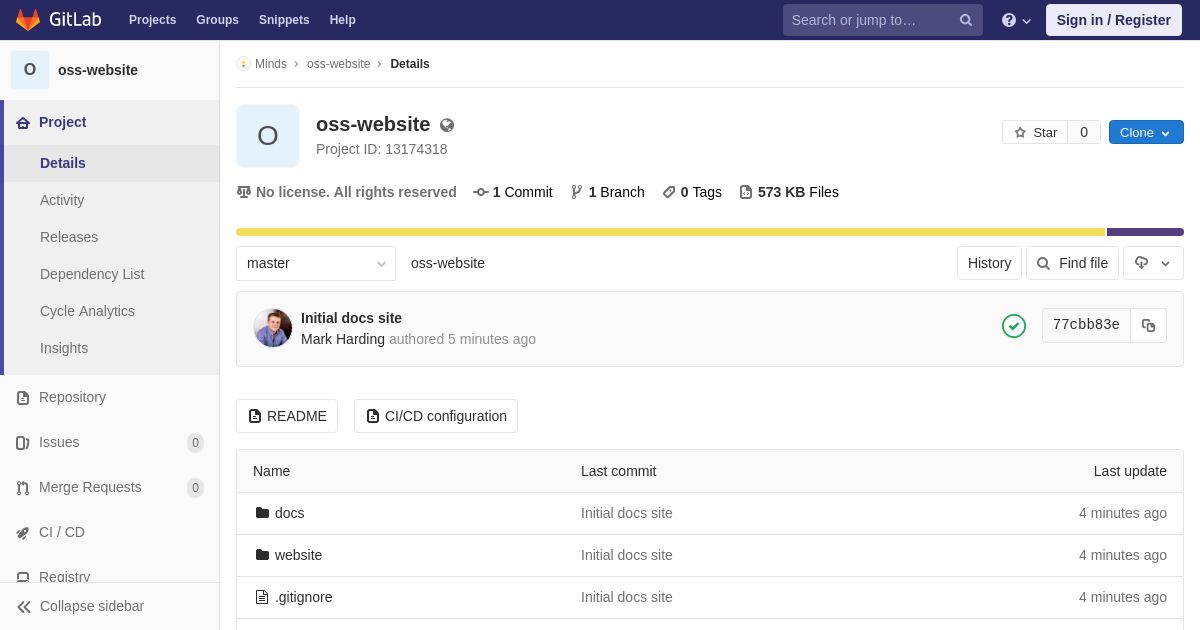This screenshot has width=1200, height=630.
Task: Open Snippets in the top navigation
Action: (284, 20)
